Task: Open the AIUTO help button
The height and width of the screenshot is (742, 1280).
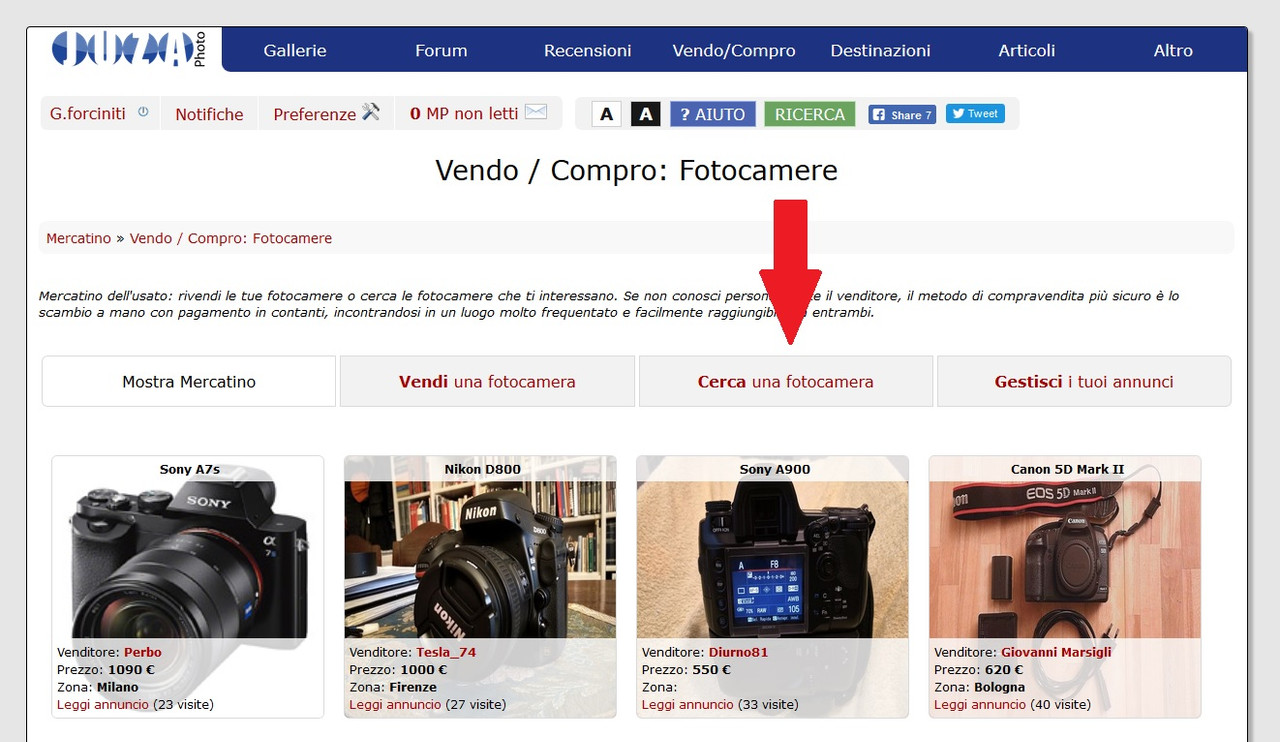Action: point(712,114)
